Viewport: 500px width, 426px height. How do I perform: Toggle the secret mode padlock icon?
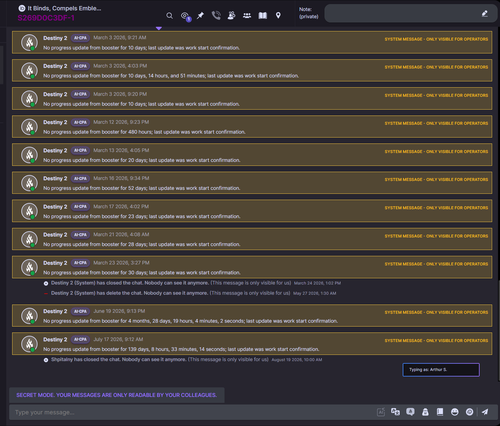425,412
